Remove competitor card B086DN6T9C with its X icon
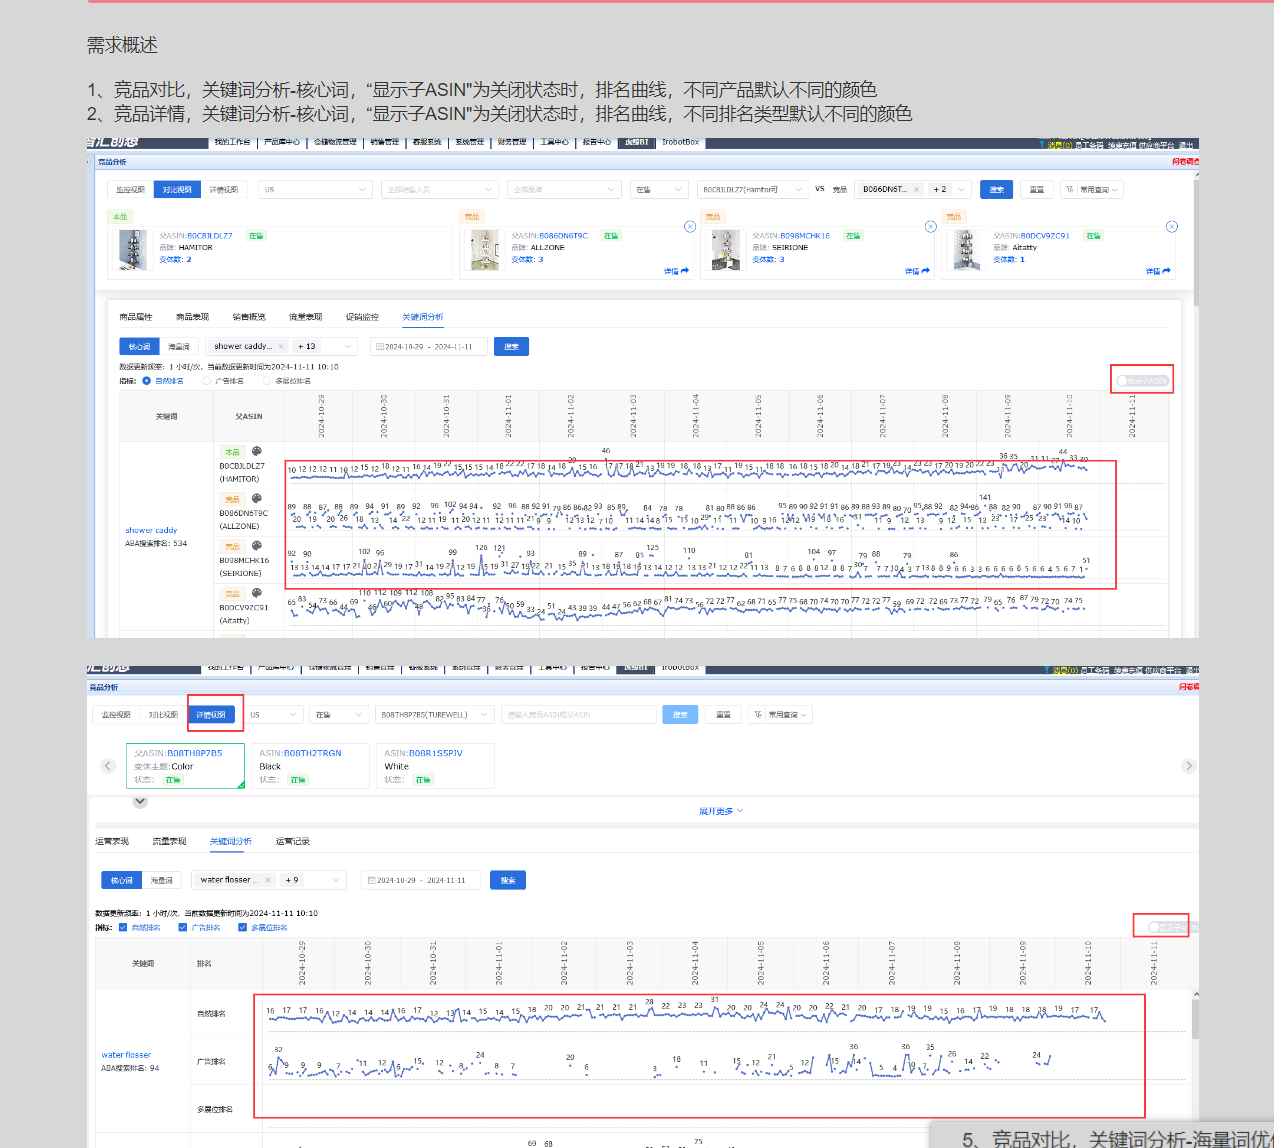 [x=690, y=227]
